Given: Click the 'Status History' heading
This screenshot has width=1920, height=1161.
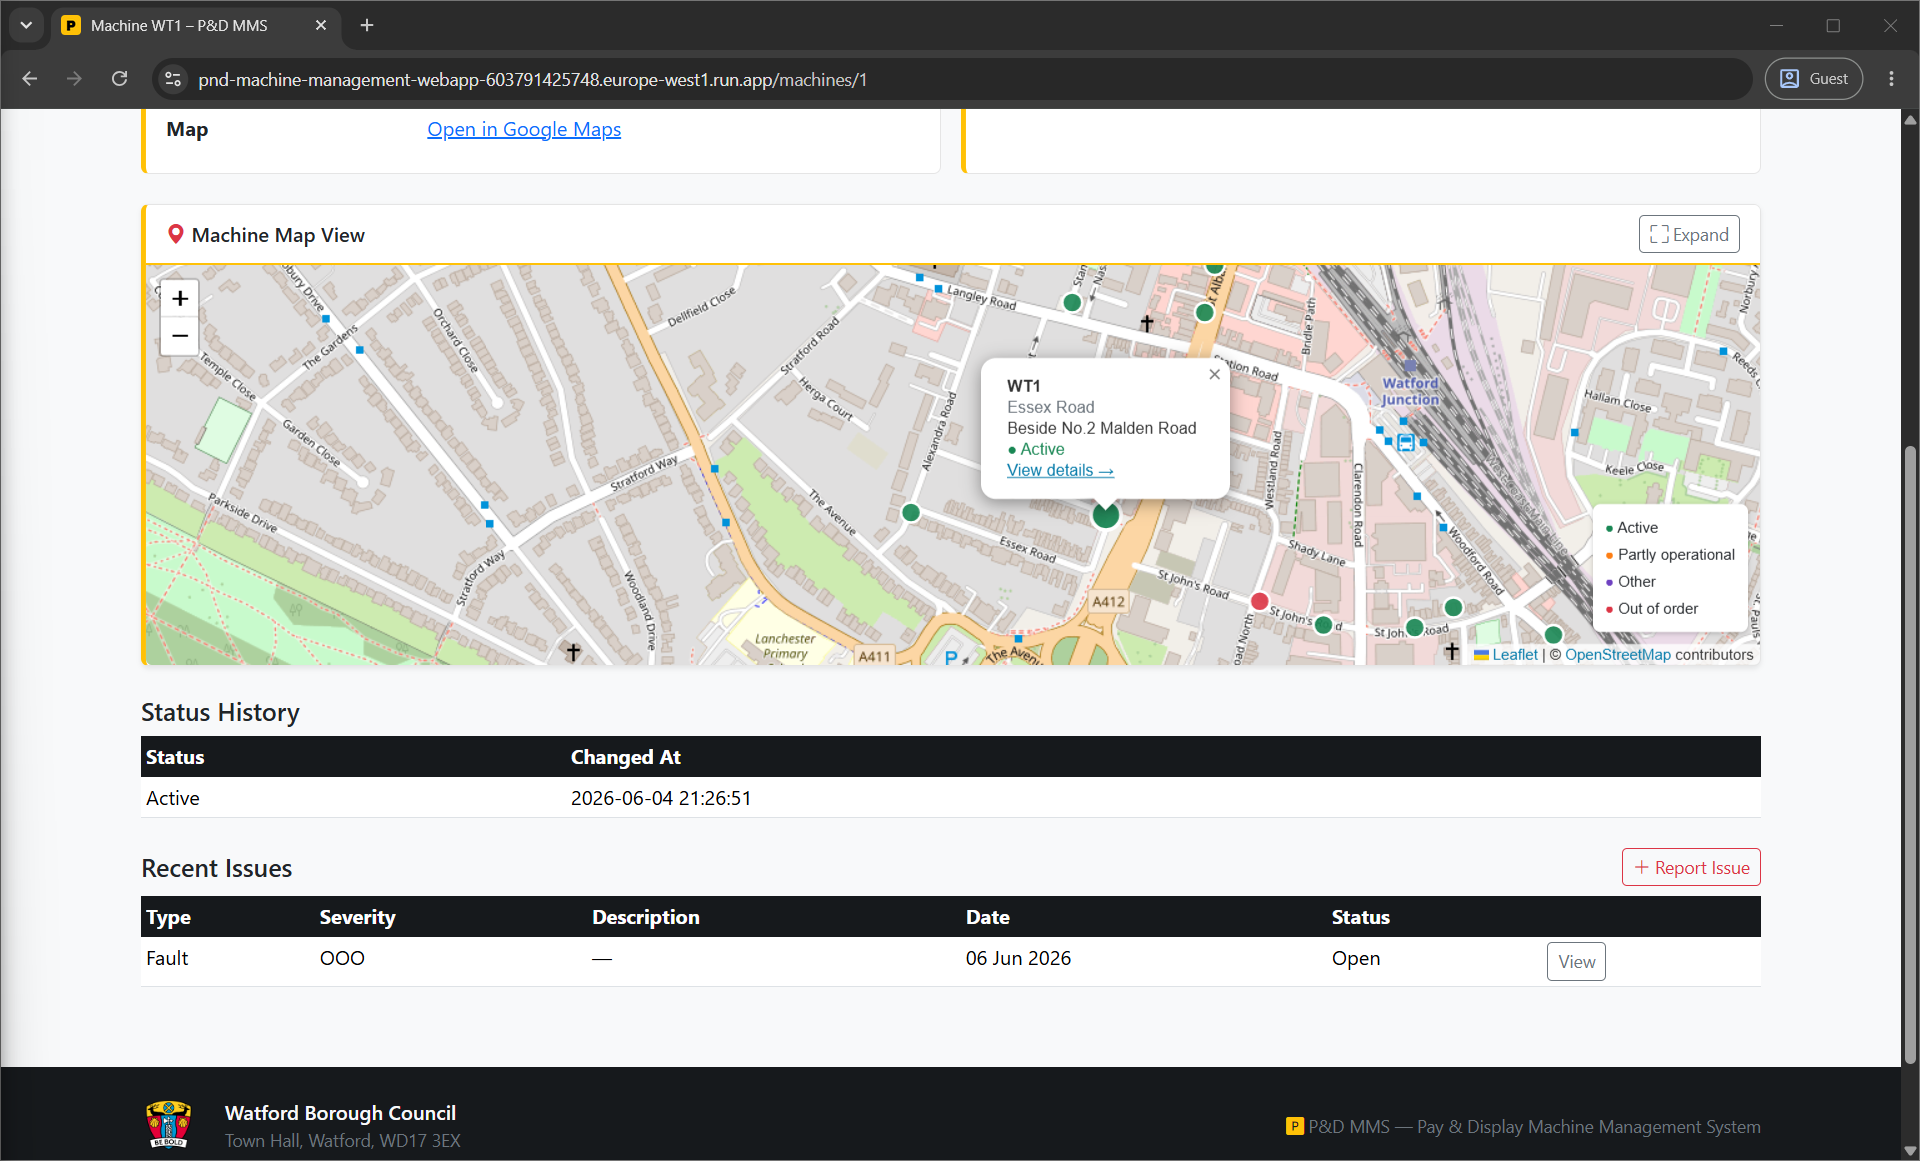Looking at the screenshot, I should tap(220, 711).
